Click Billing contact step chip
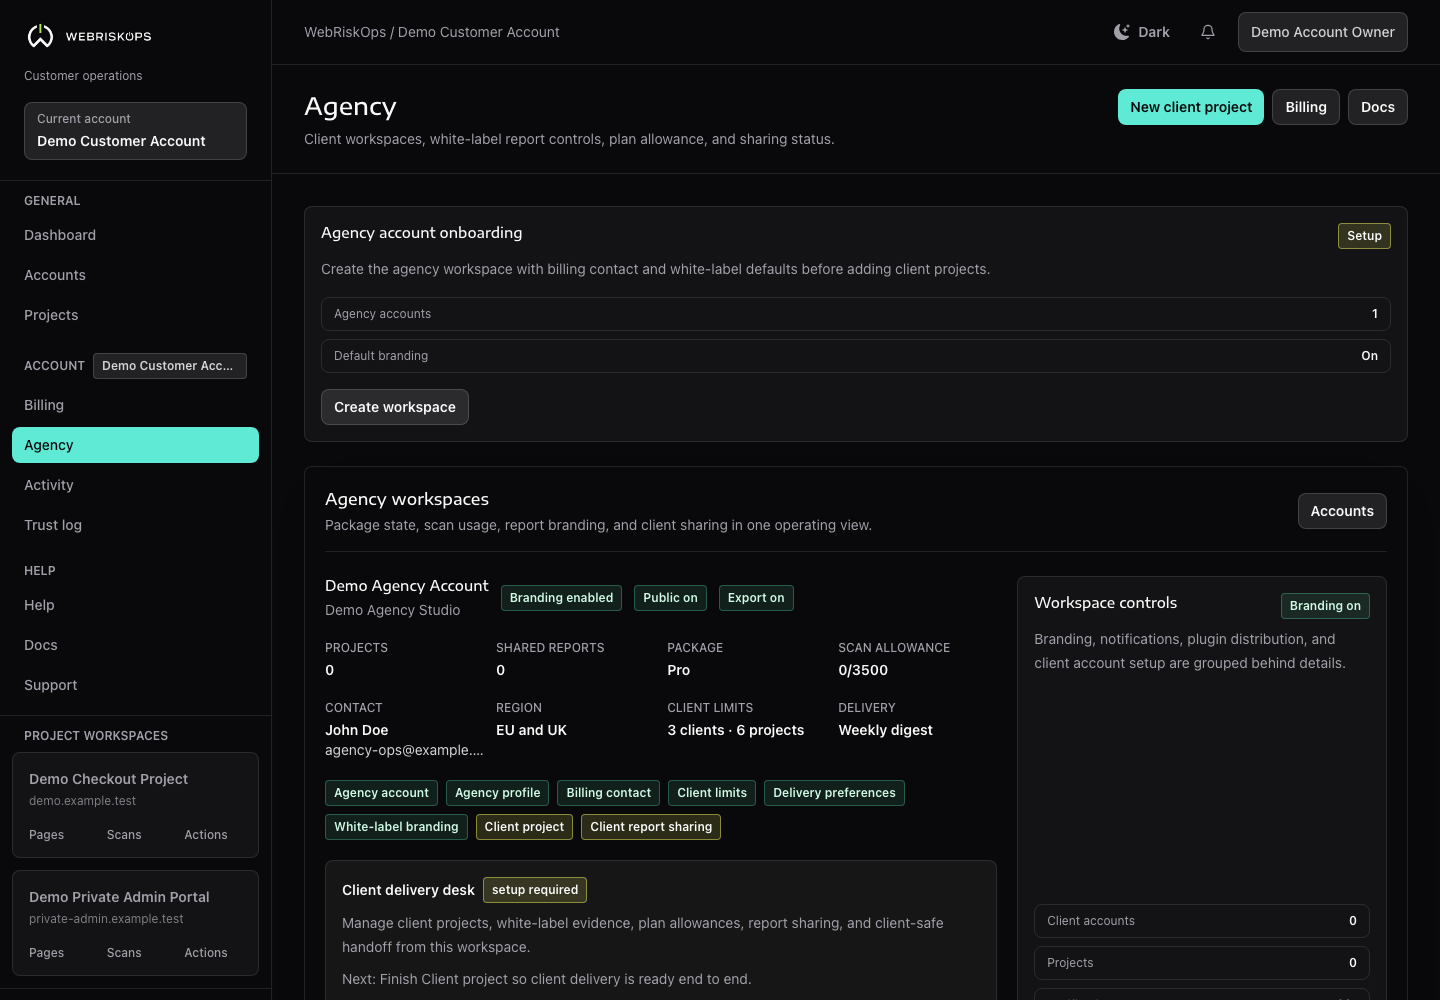This screenshot has height=1000, width=1440. pos(608,793)
